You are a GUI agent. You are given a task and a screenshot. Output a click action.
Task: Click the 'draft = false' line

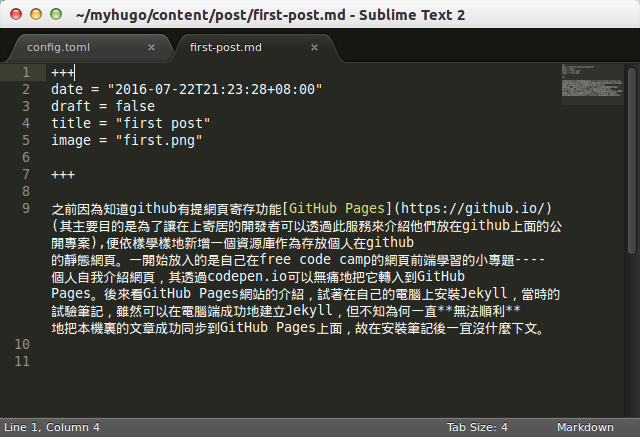coord(103,106)
